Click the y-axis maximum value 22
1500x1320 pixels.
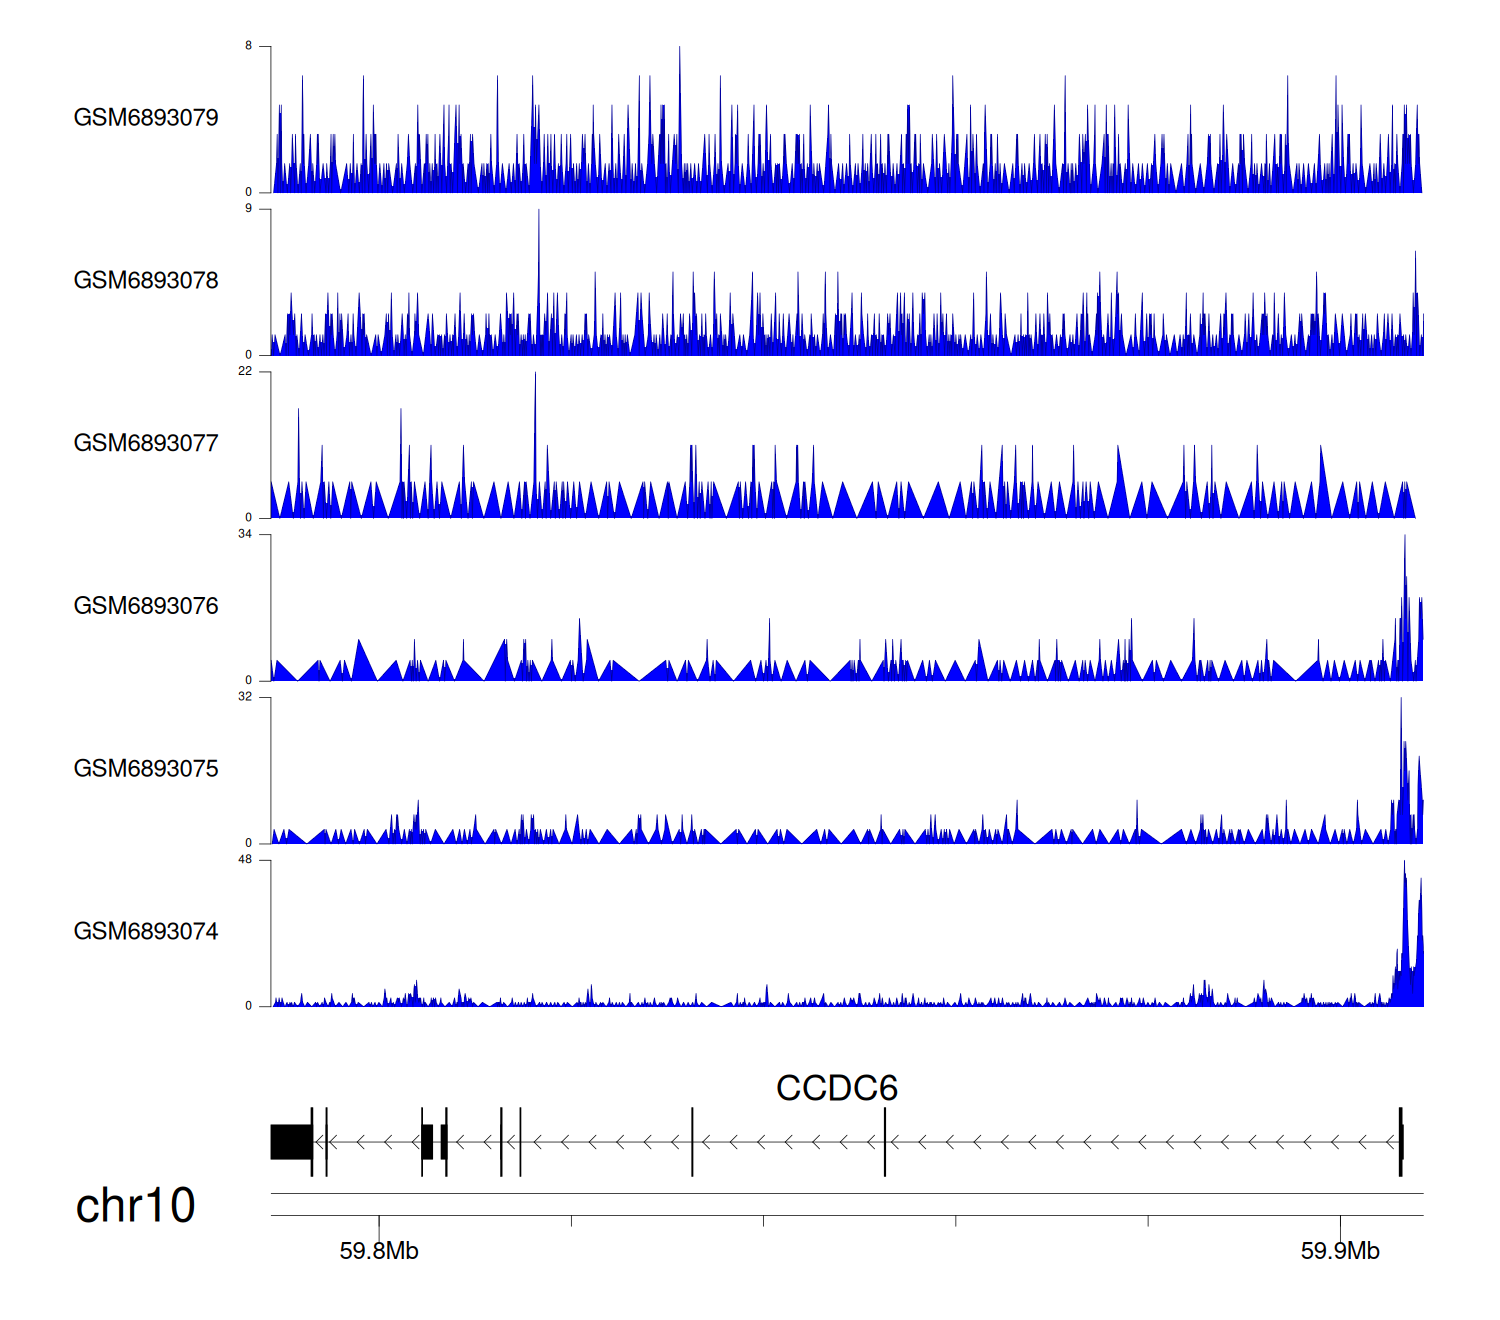(245, 371)
